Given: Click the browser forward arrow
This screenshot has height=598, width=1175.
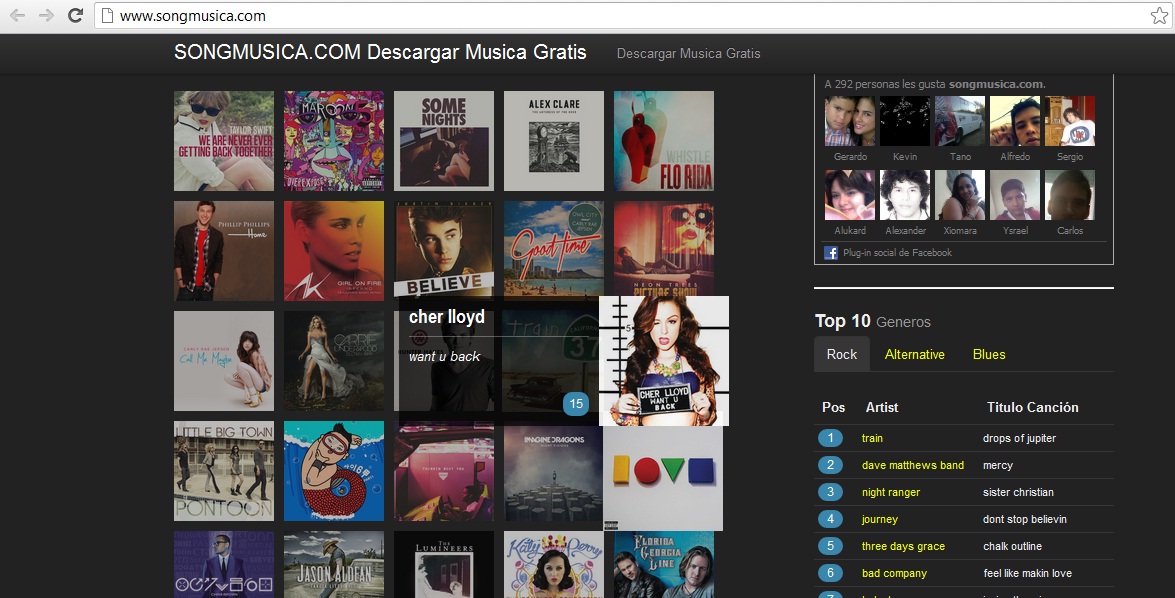Looking at the screenshot, I should (46, 16).
